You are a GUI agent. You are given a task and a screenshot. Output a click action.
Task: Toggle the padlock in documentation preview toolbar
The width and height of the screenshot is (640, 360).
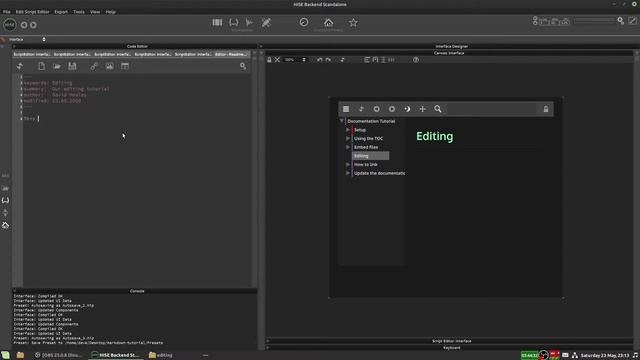[x=546, y=109]
